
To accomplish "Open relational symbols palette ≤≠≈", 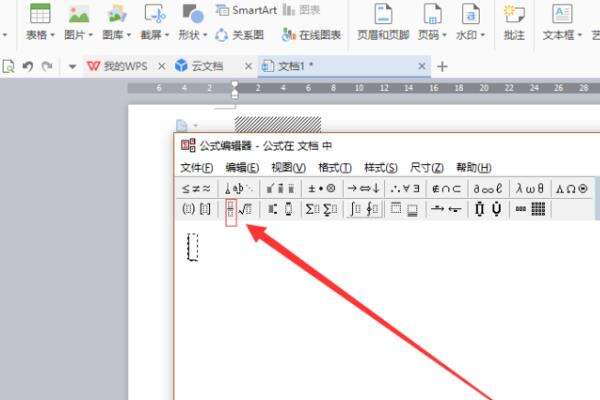I will click(x=196, y=188).
